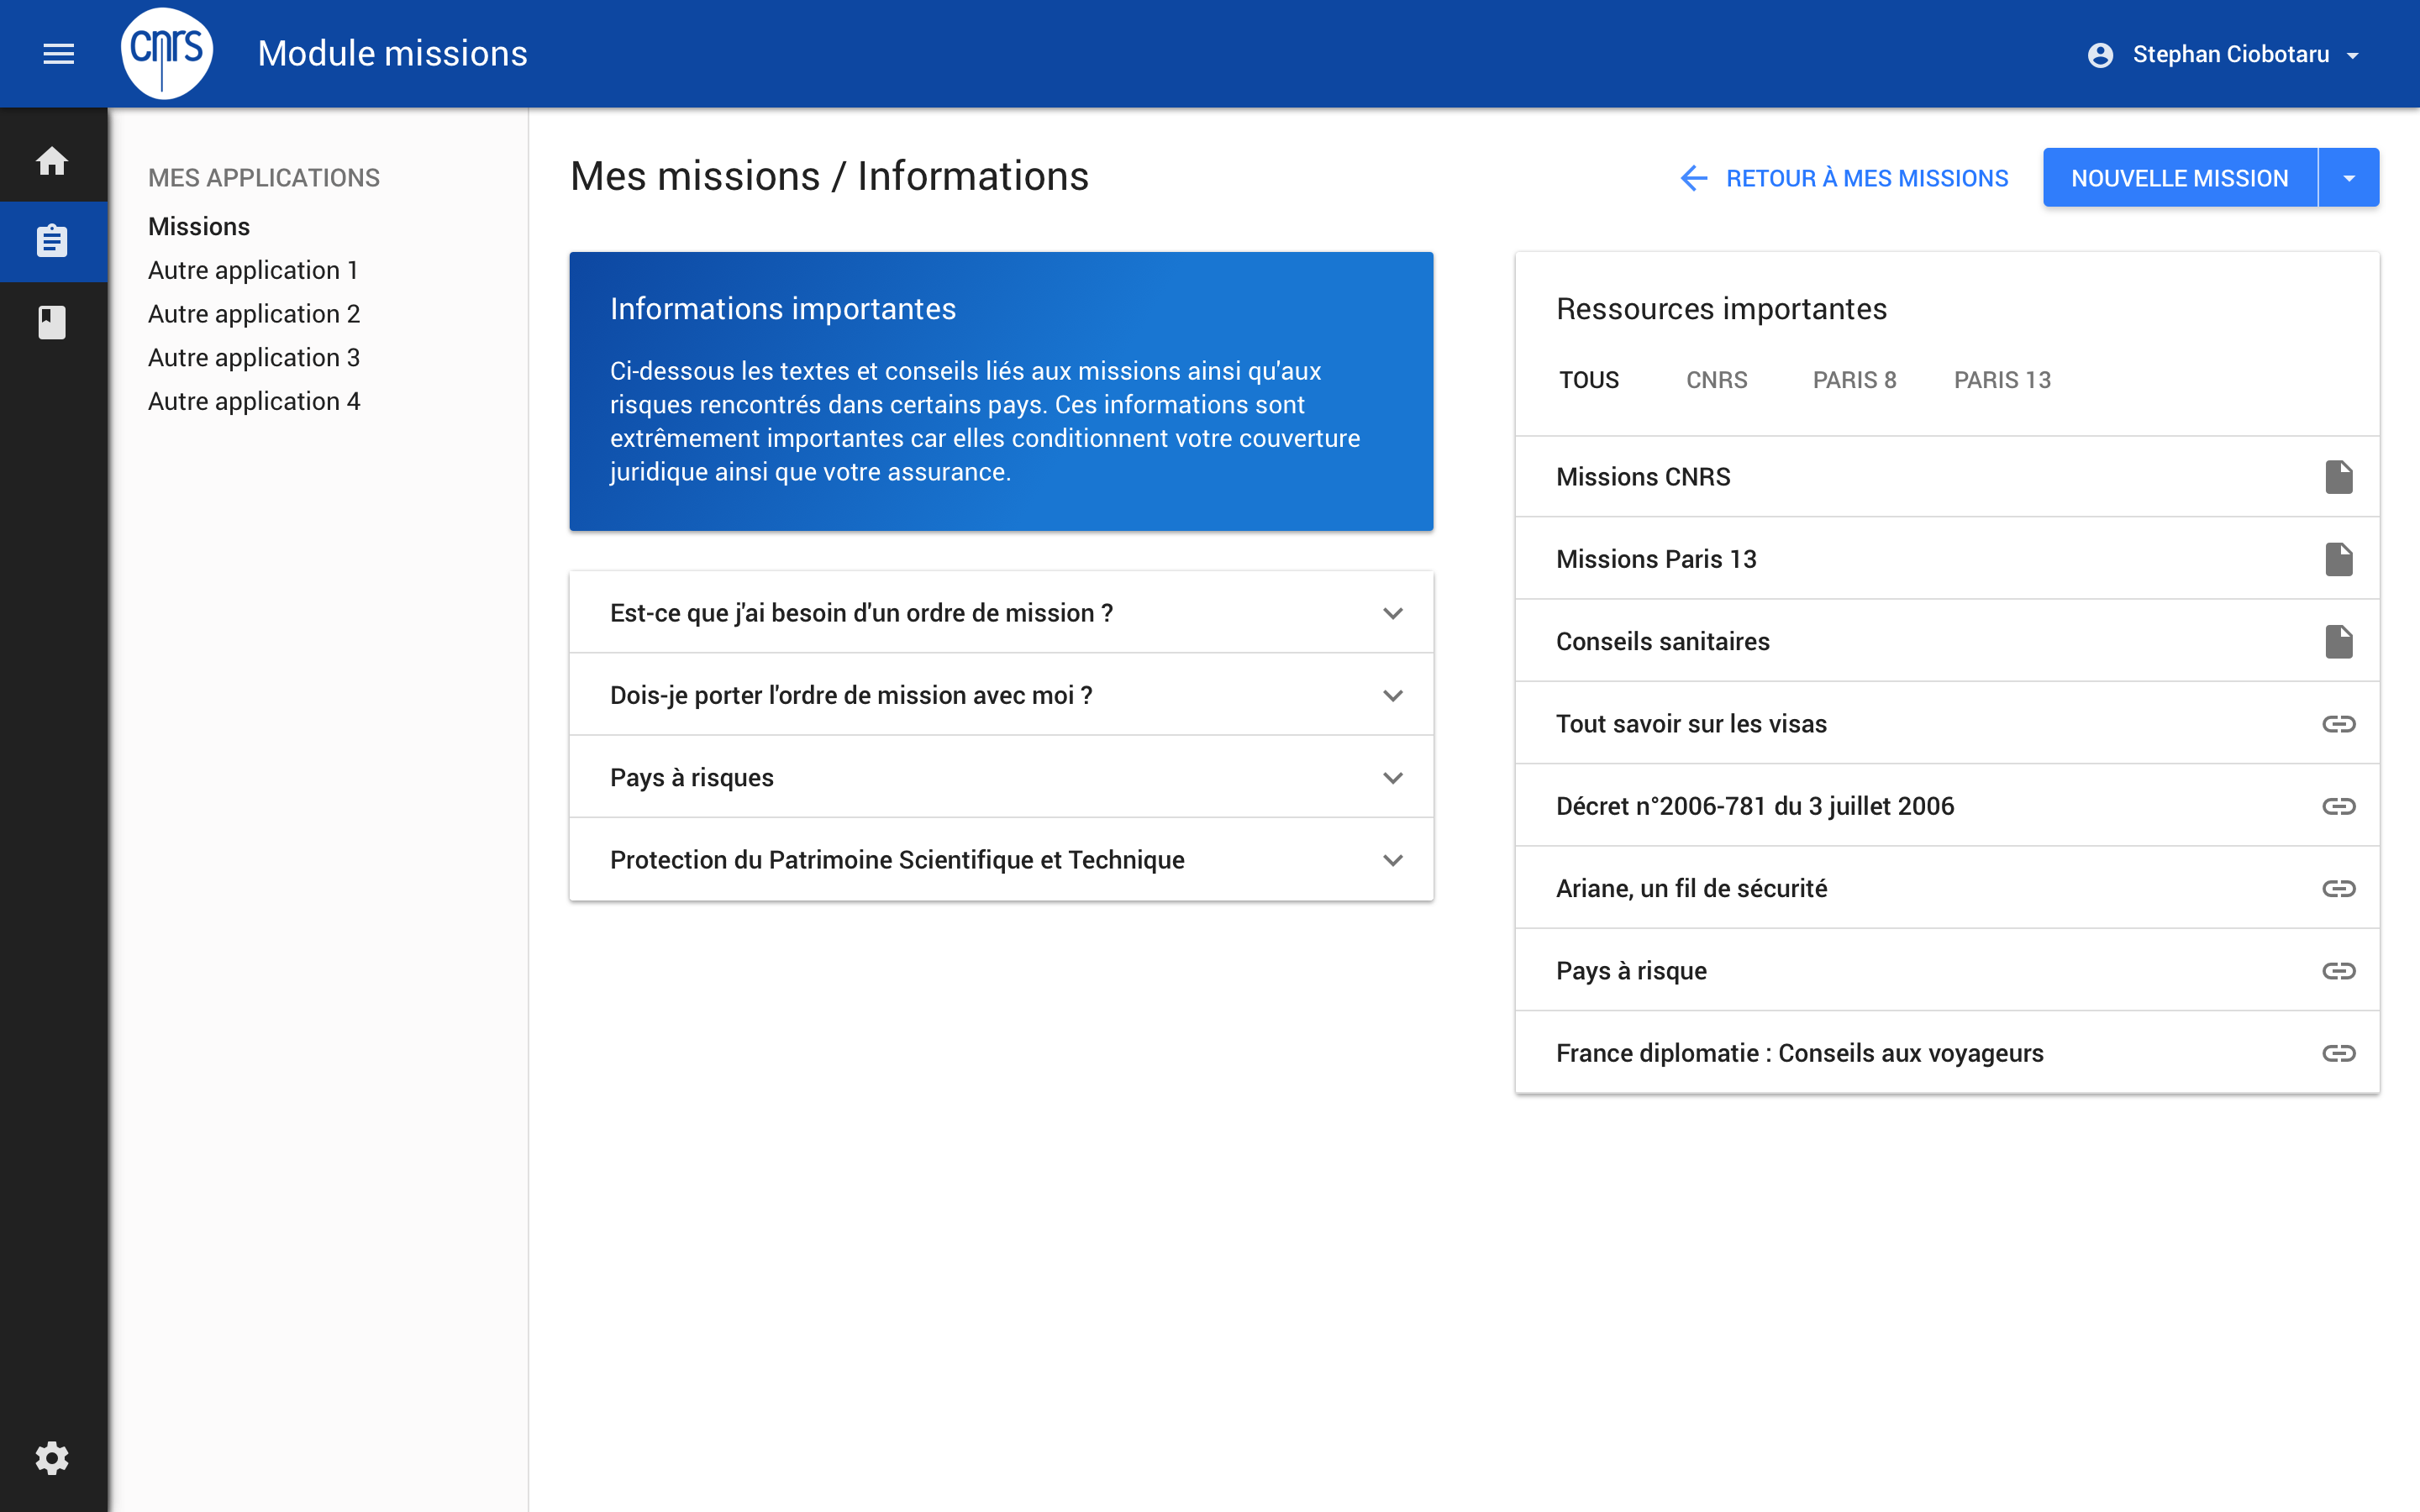Open the bookmark book sidebar icon
The width and height of the screenshot is (2420, 1512).
click(x=52, y=322)
